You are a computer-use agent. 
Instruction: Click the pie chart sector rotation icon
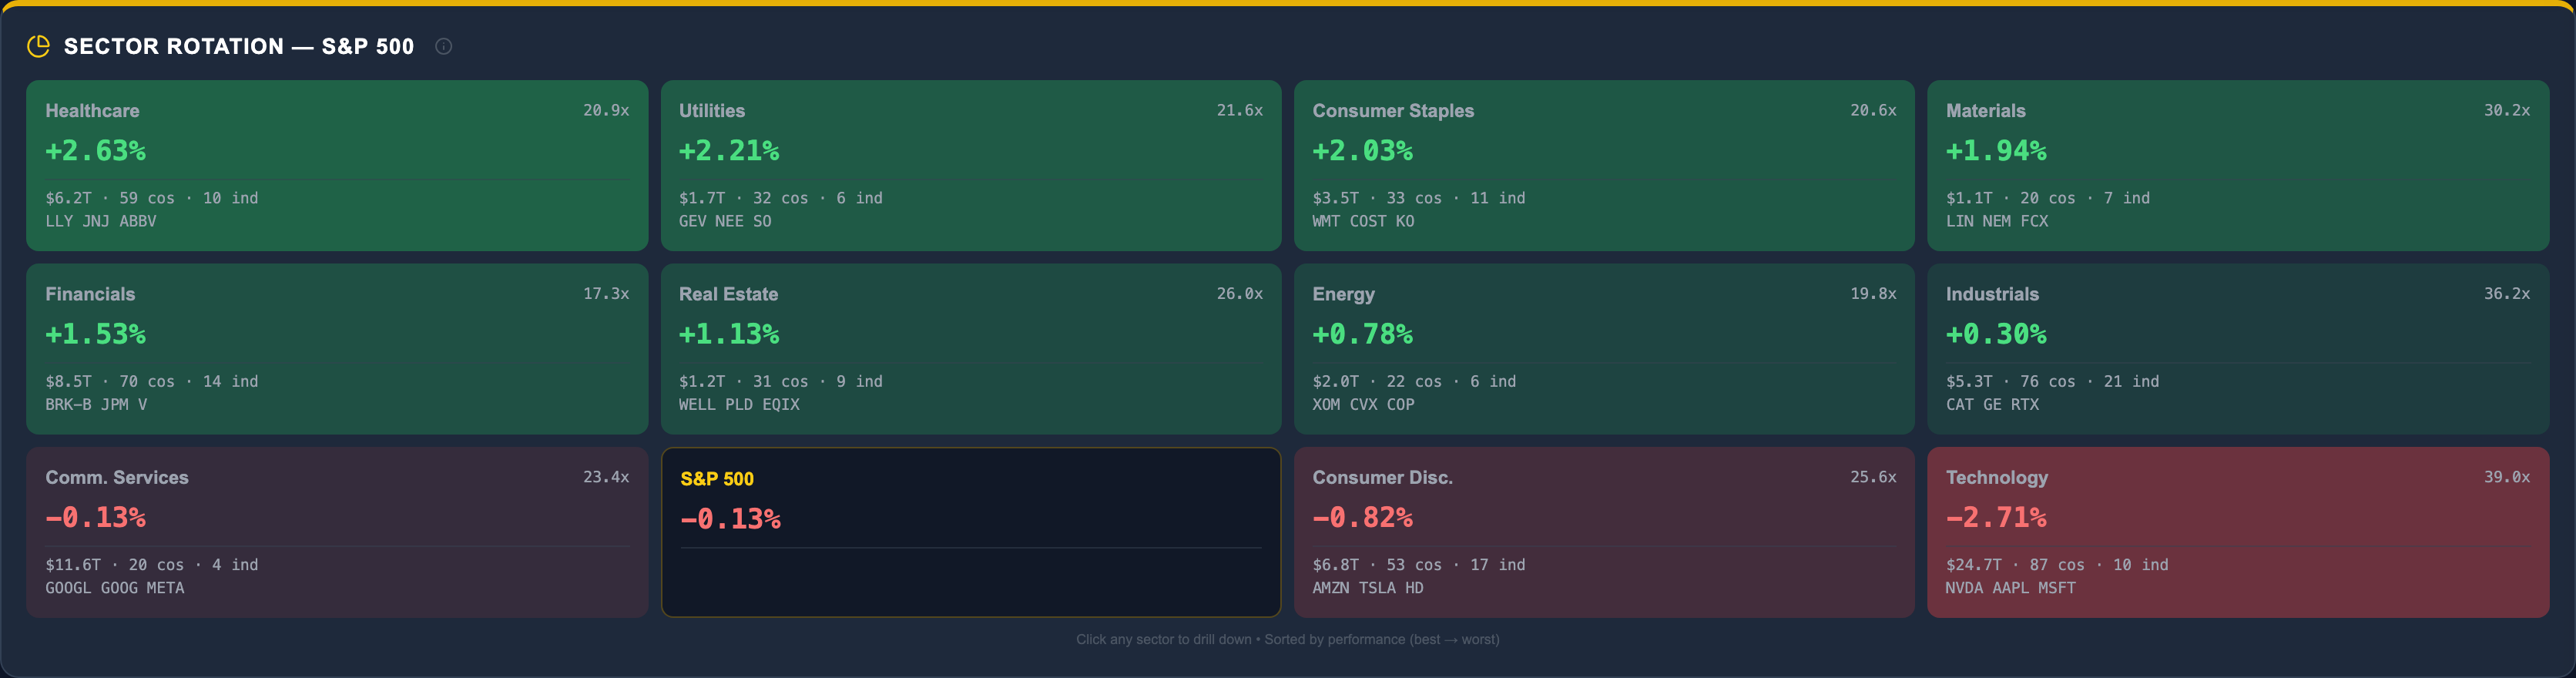point(38,46)
